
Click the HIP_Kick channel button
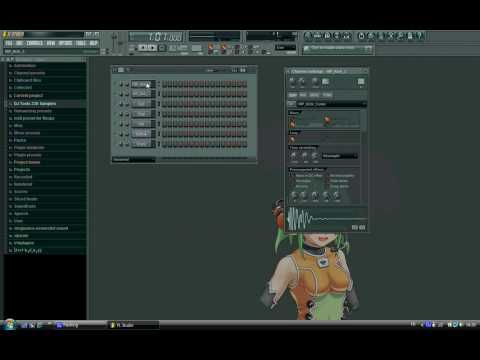click(141, 84)
